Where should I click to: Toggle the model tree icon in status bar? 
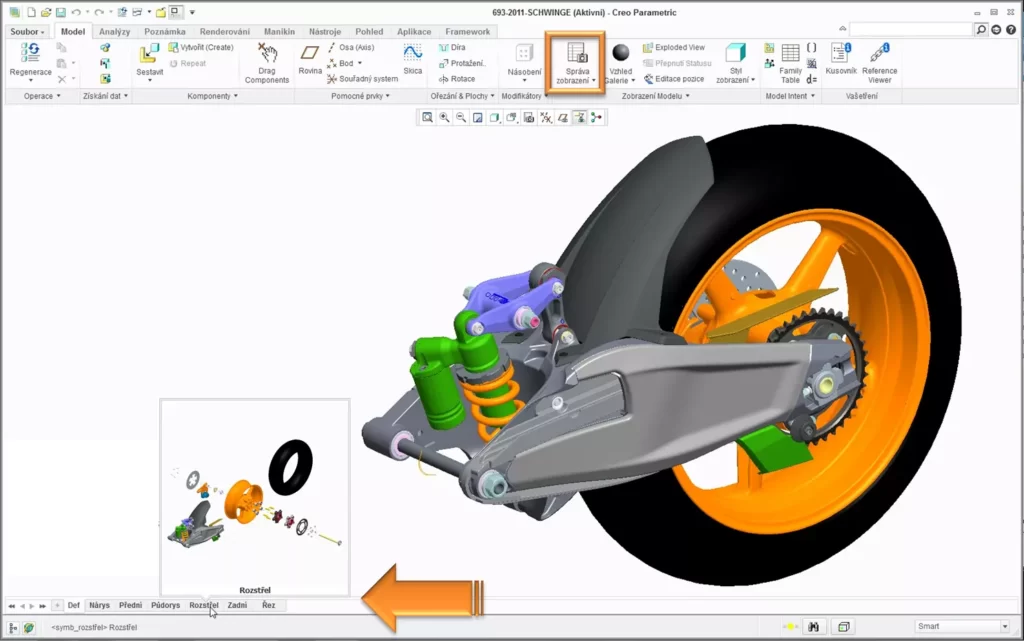[x=12, y=627]
